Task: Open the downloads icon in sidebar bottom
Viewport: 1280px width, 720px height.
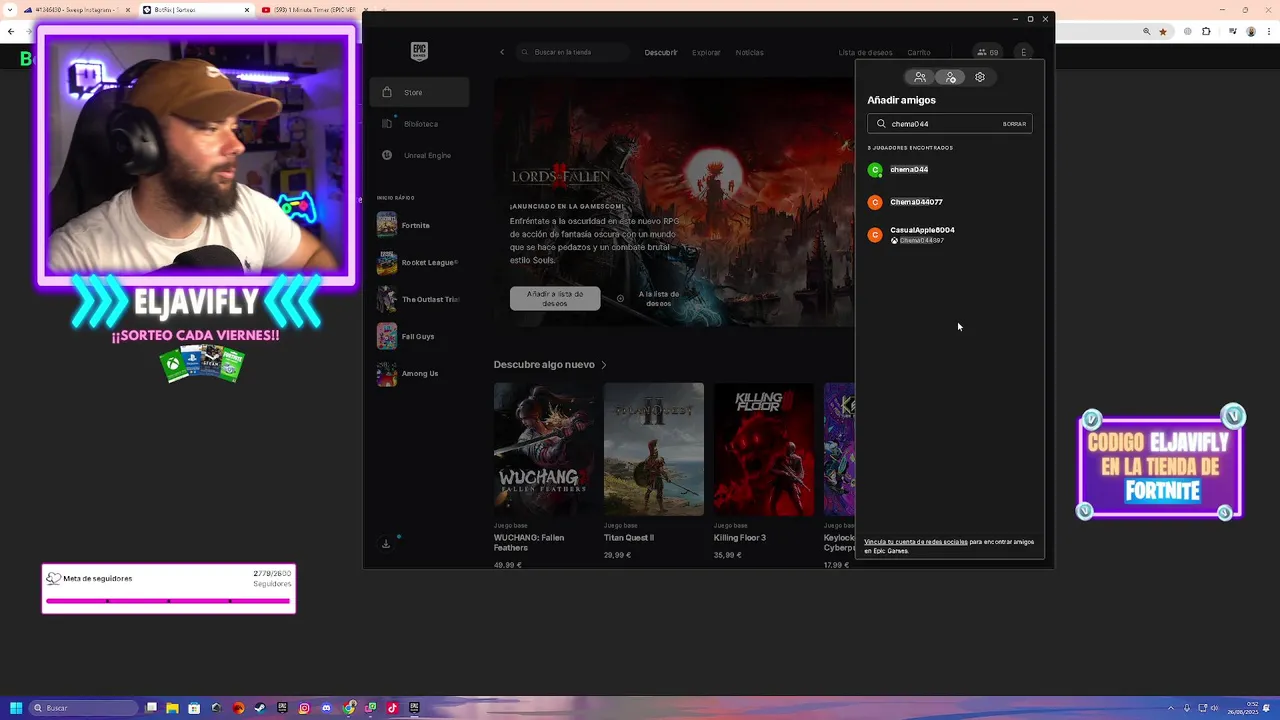Action: tap(386, 544)
